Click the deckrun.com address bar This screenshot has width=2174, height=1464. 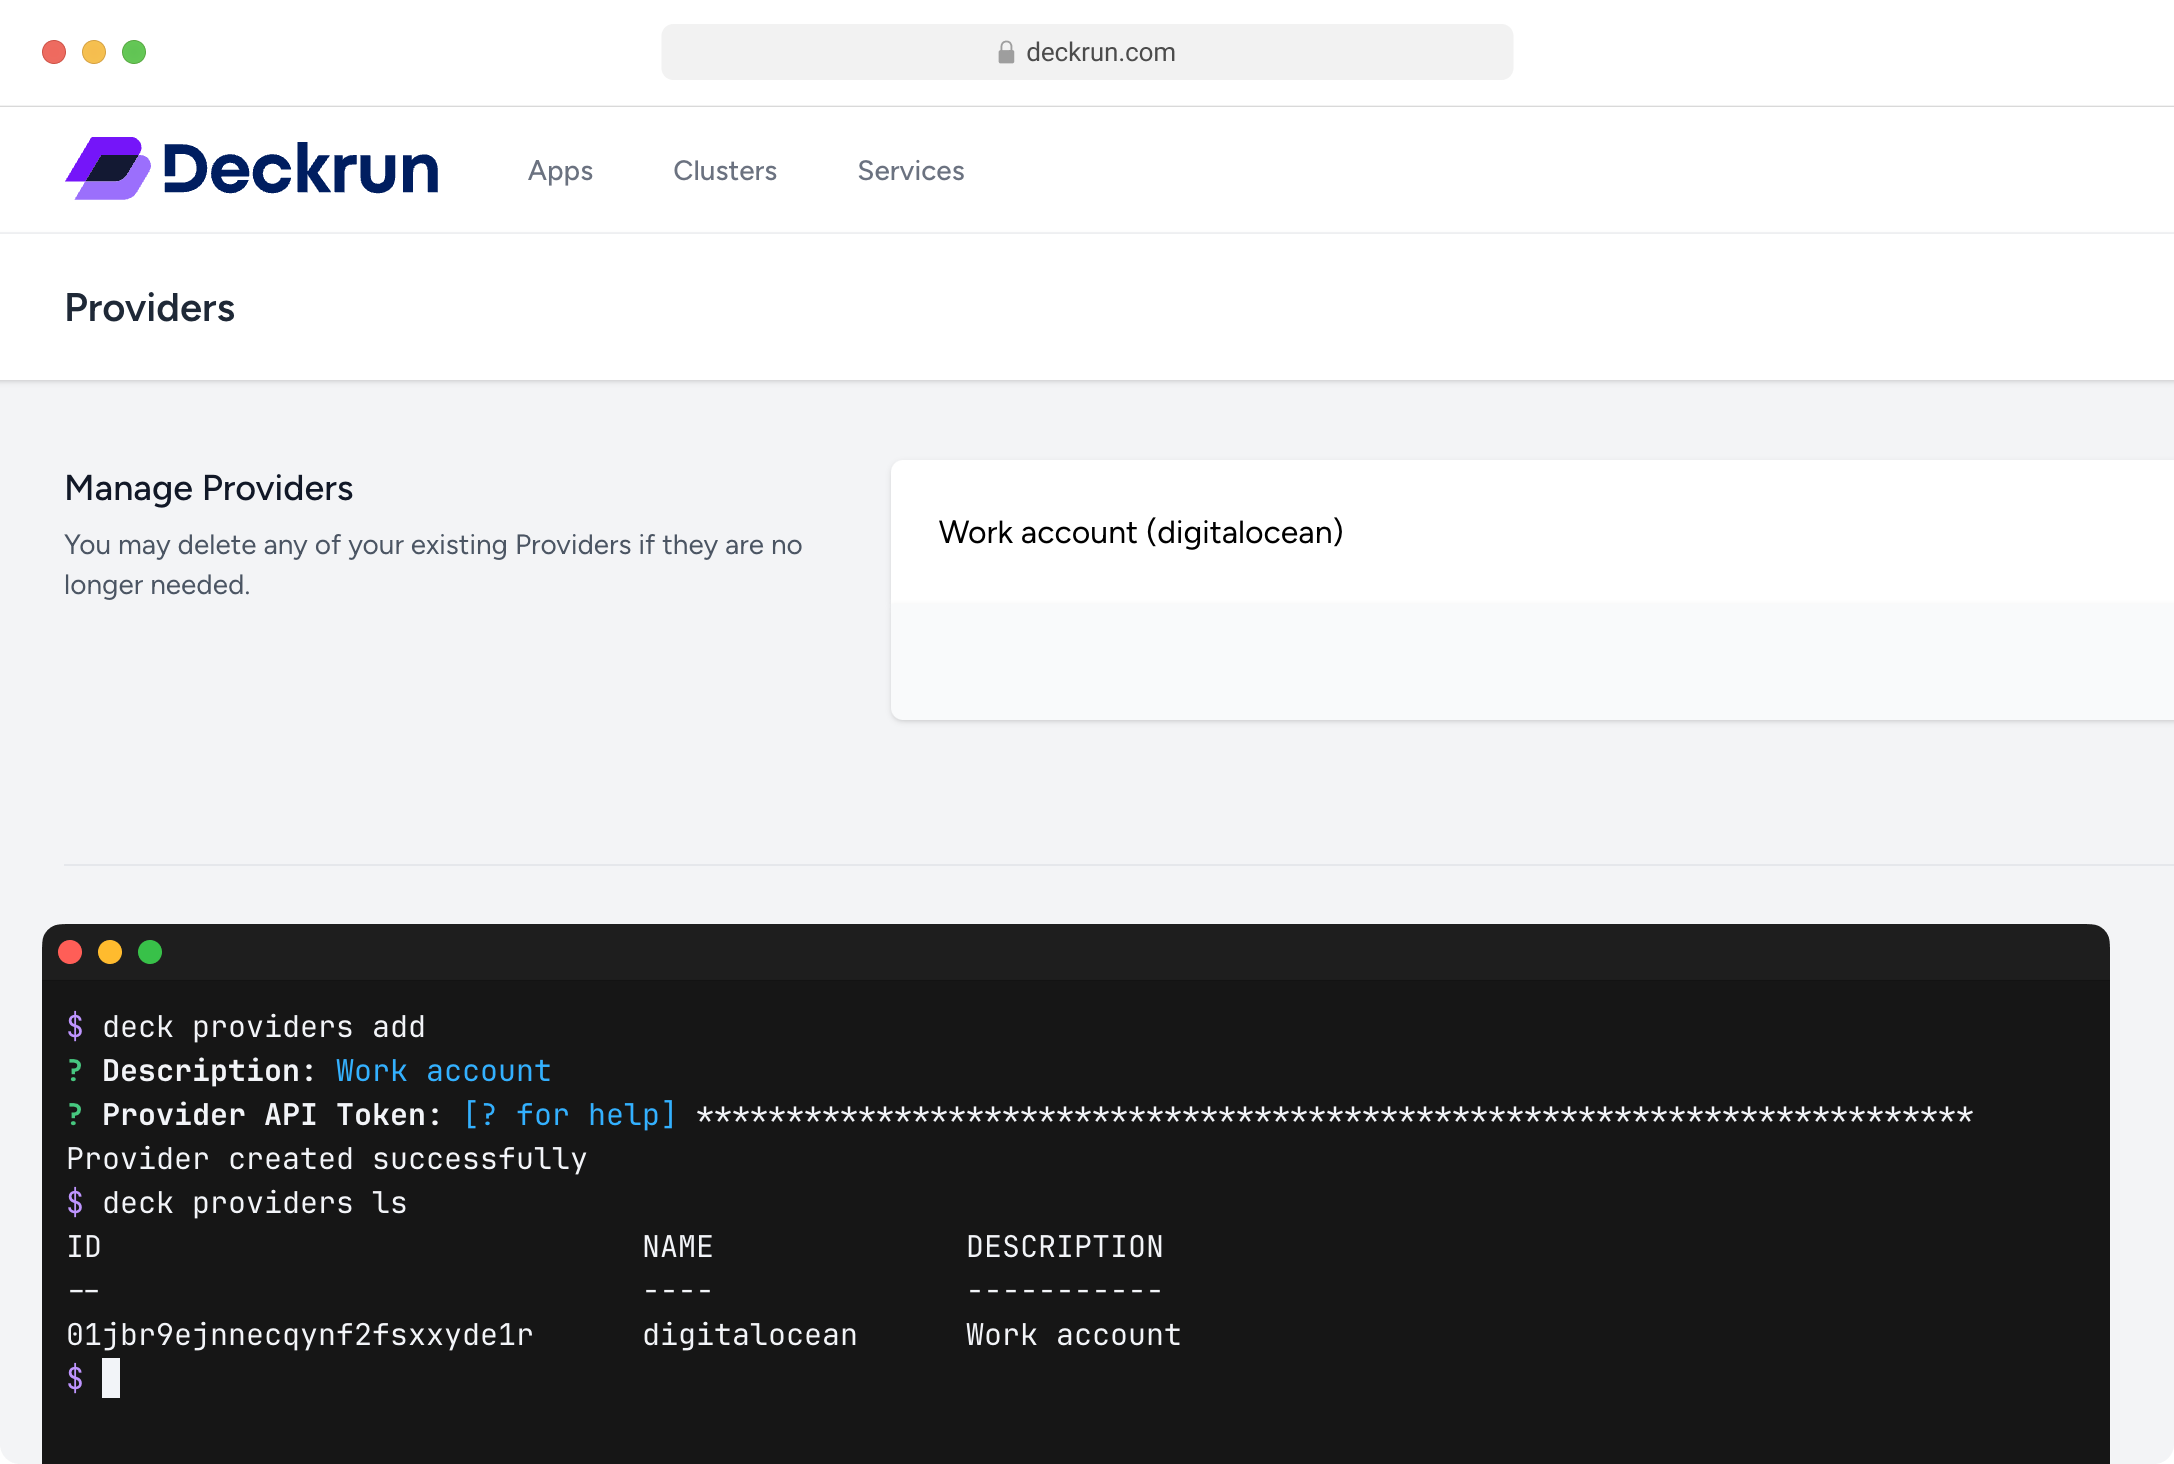coord(1086,51)
